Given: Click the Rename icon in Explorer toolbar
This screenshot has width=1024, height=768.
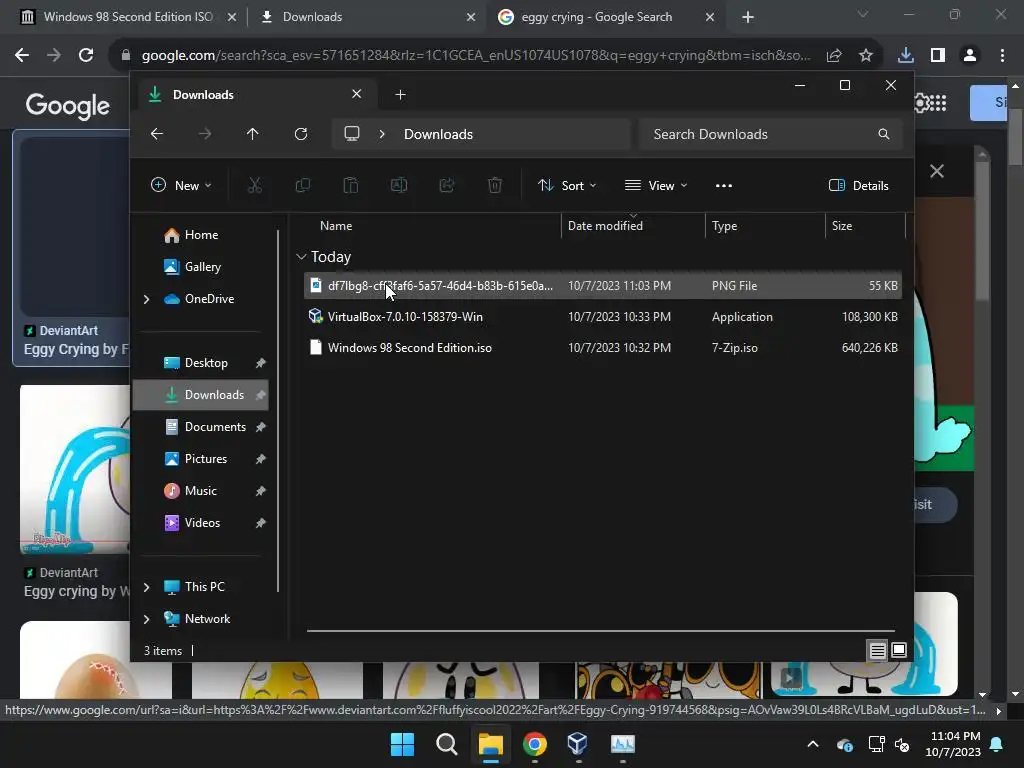Looking at the screenshot, I should pos(398,185).
